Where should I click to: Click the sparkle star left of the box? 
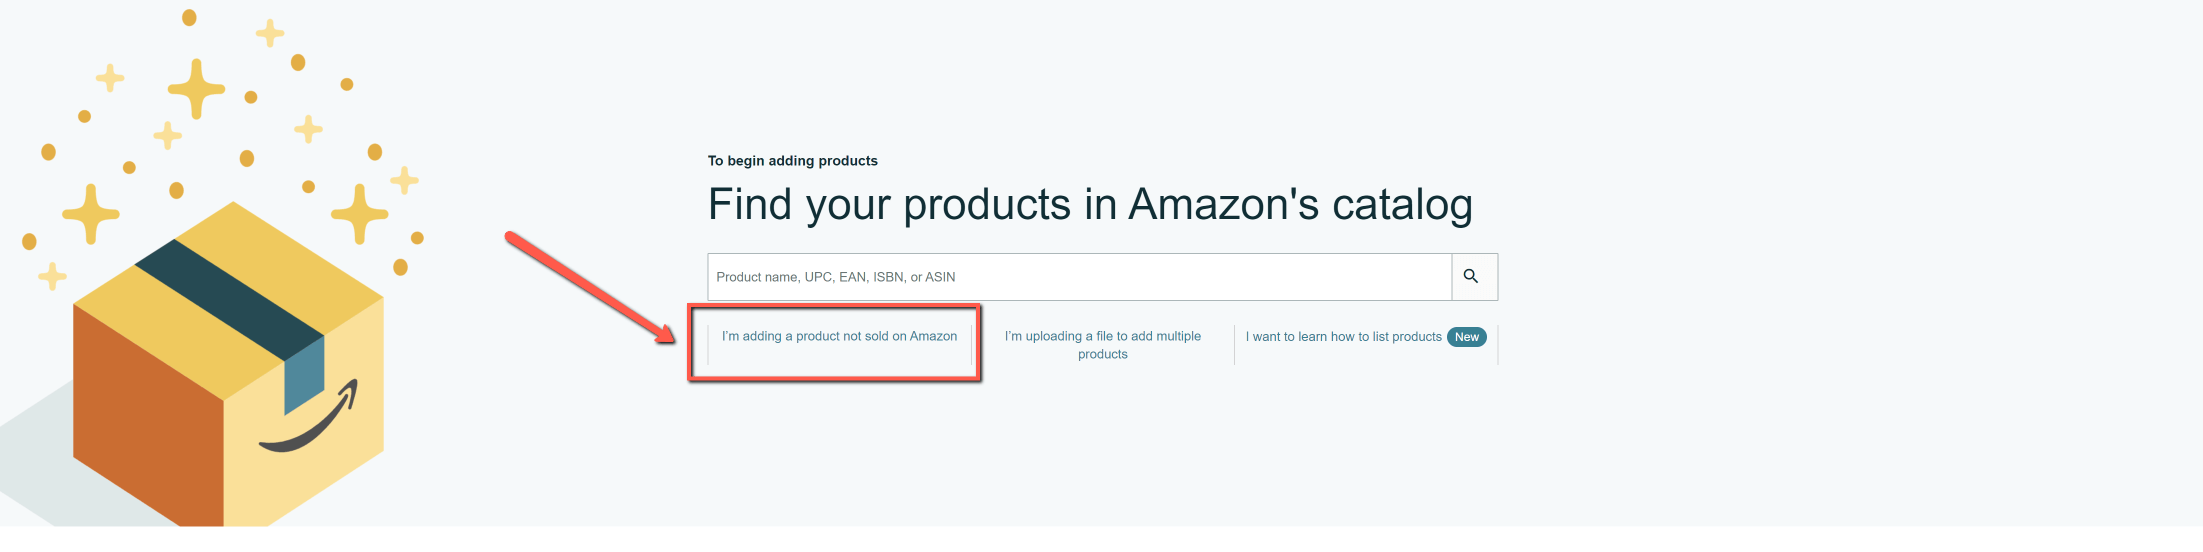point(90,213)
